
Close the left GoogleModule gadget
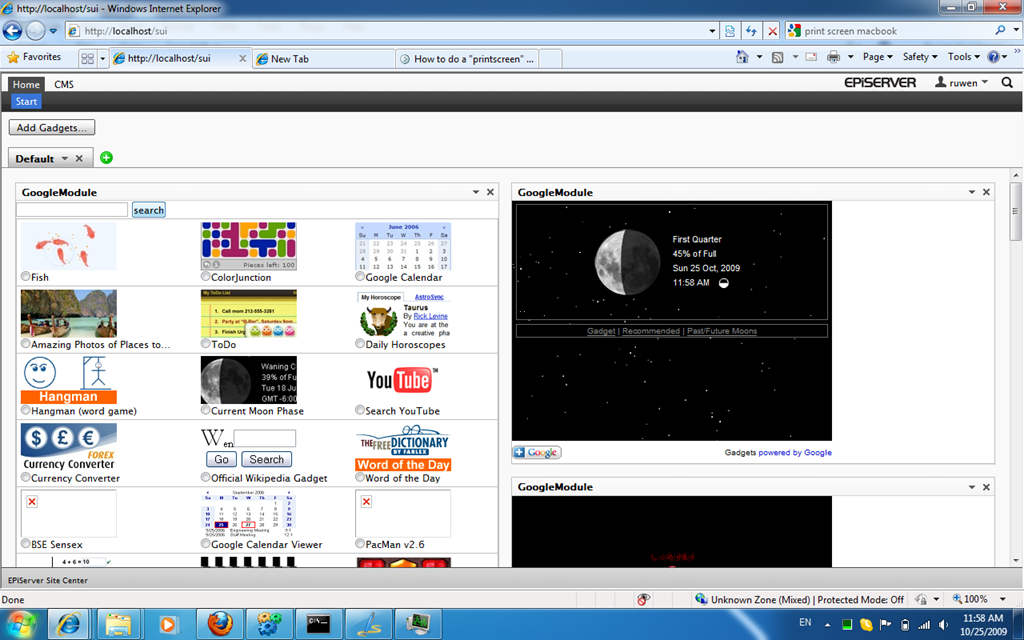[x=490, y=192]
